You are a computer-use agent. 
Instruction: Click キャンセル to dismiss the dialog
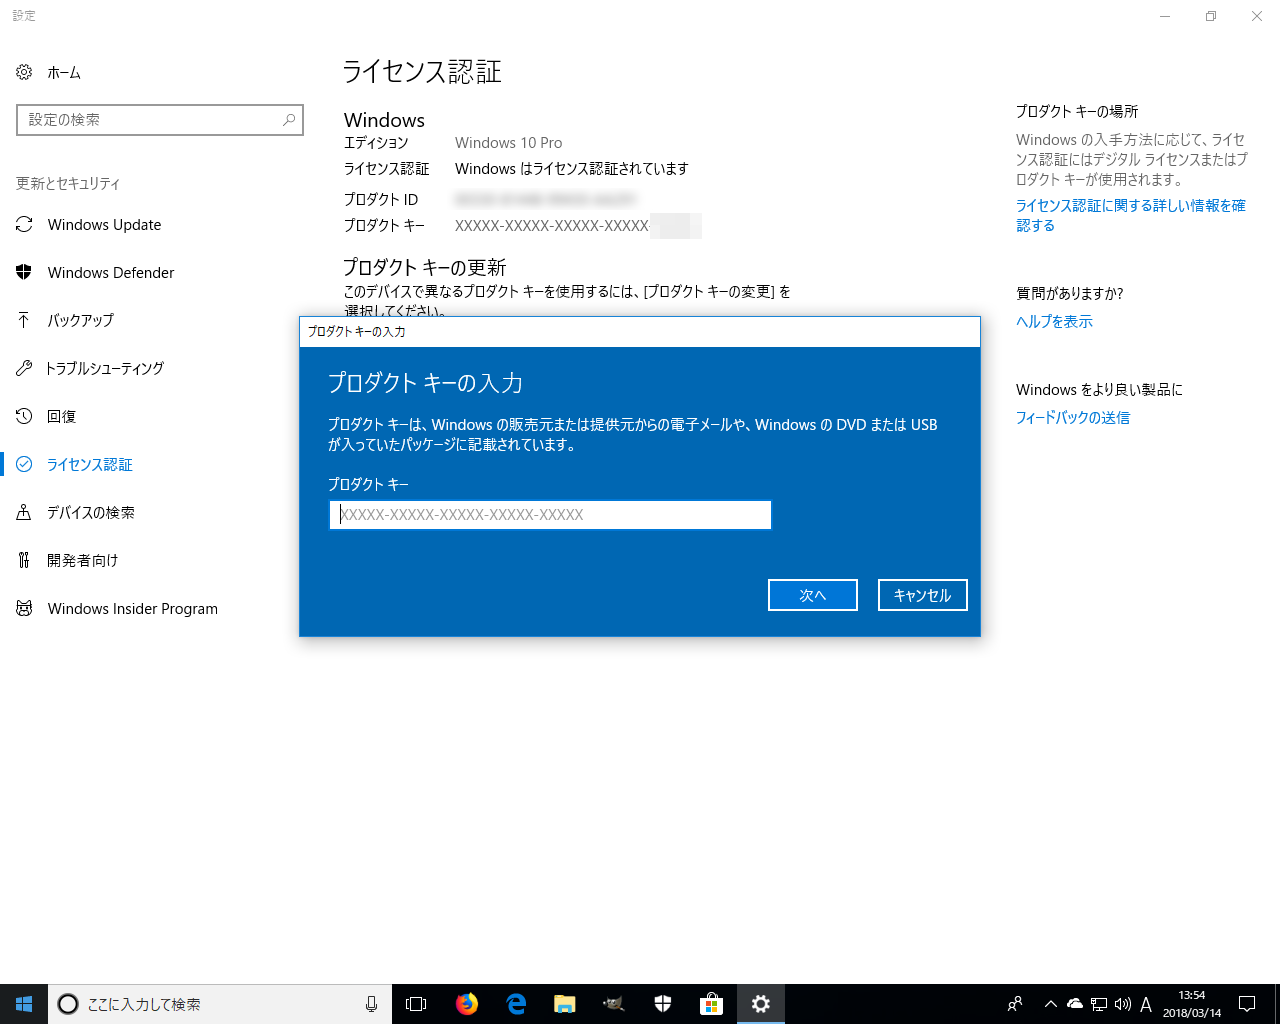922,595
